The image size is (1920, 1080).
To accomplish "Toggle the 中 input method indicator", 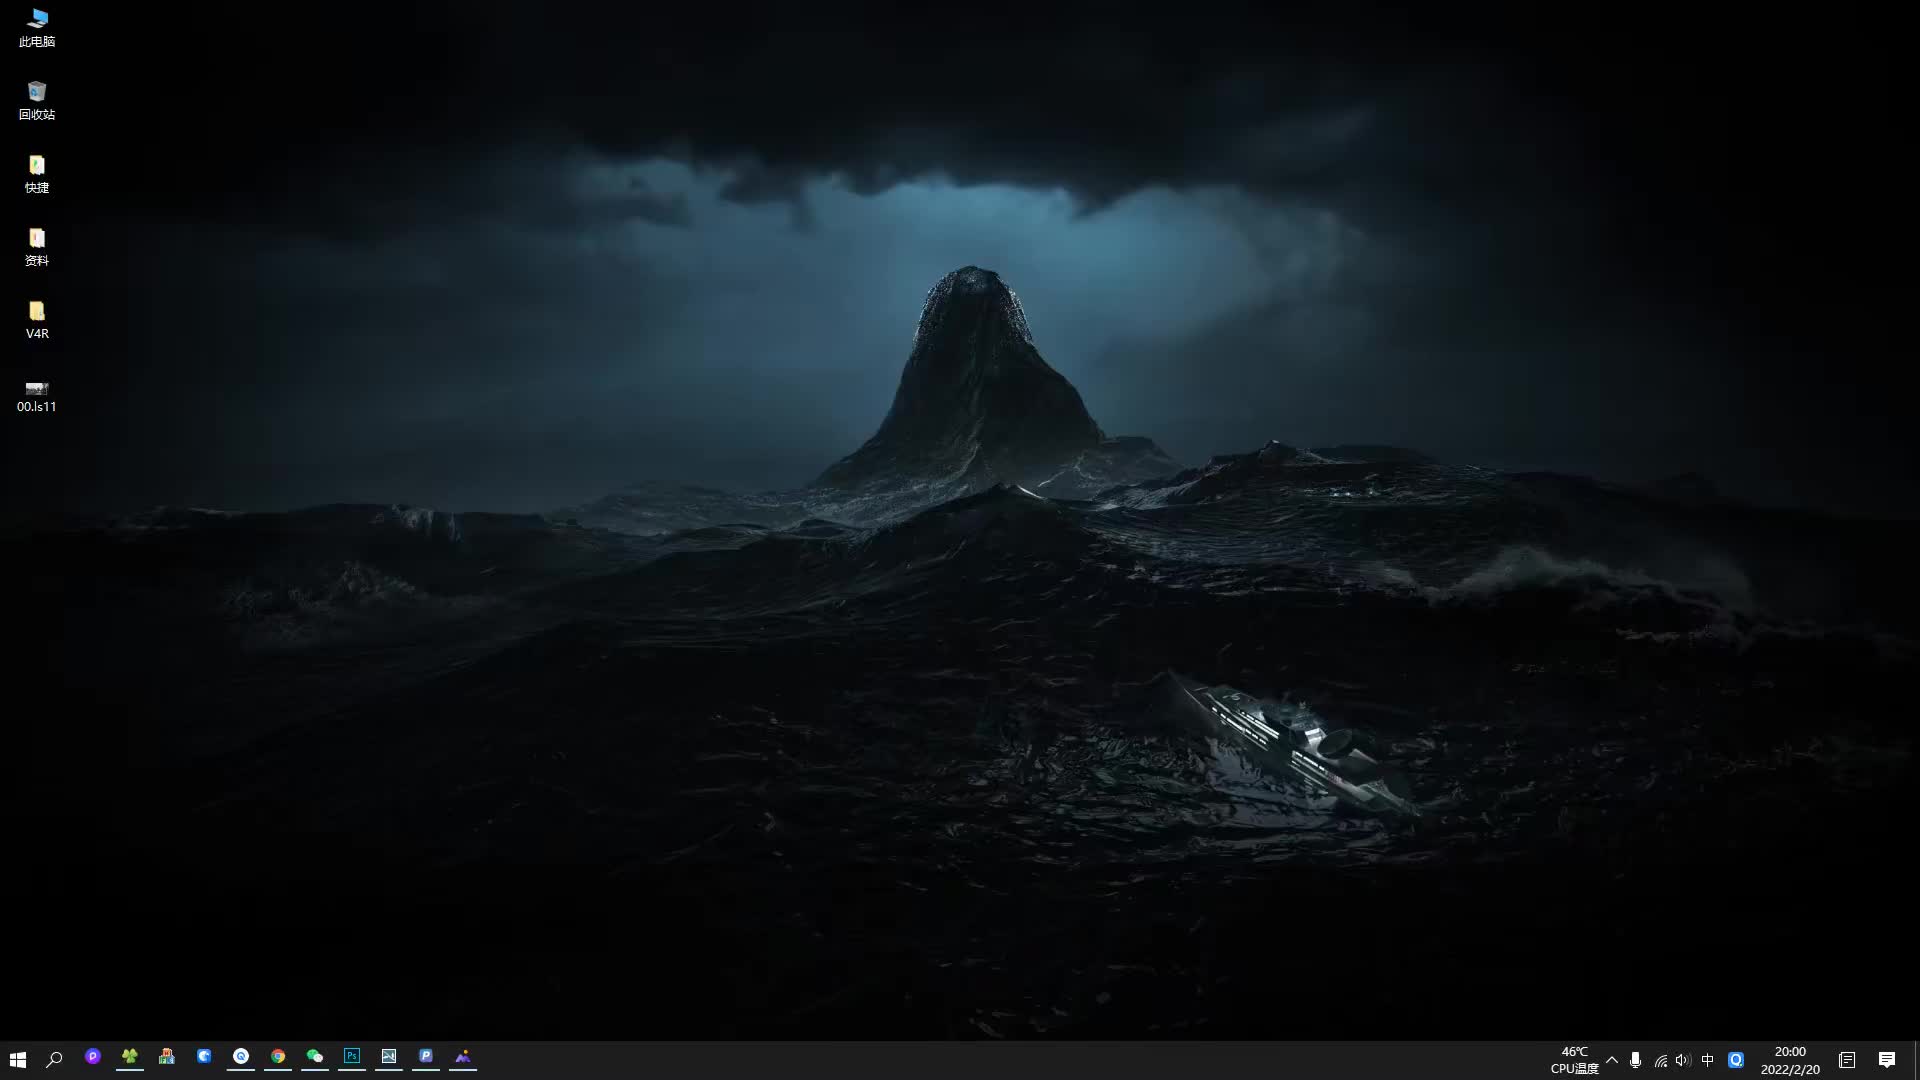I will [x=1708, y=1060].
